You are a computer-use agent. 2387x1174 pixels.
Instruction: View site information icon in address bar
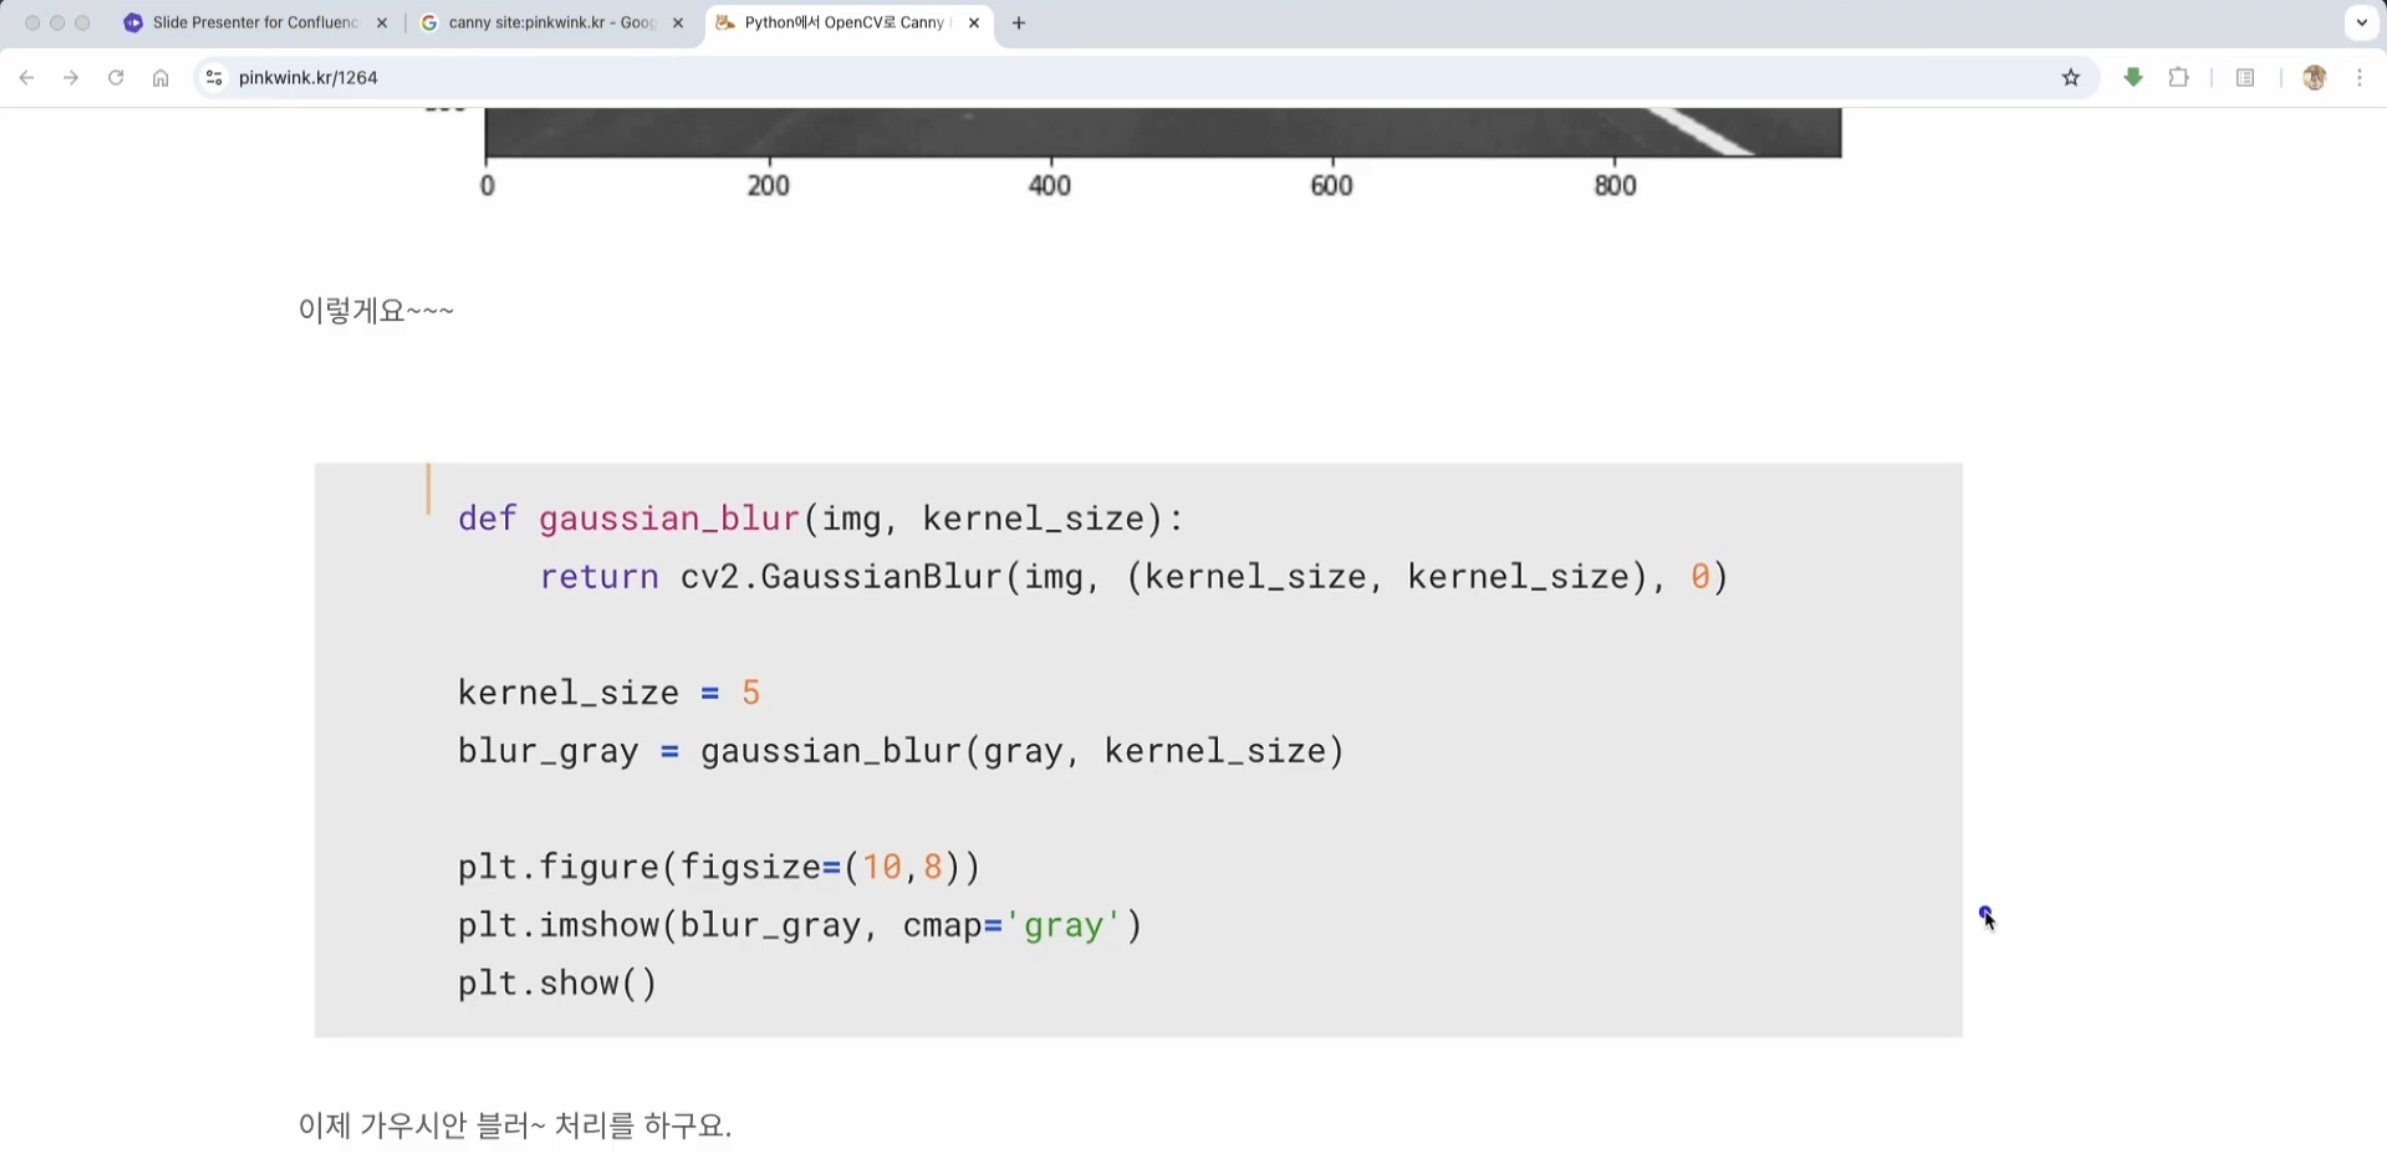pos(213,77)
